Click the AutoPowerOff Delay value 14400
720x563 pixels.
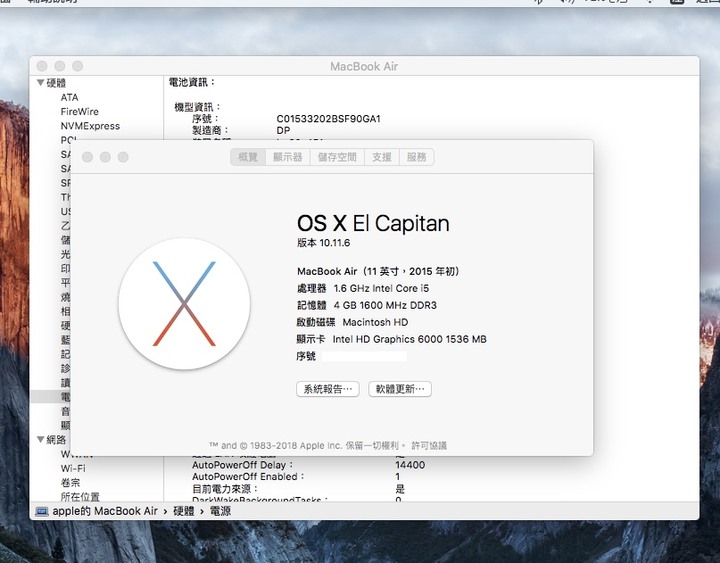(410, 465)
